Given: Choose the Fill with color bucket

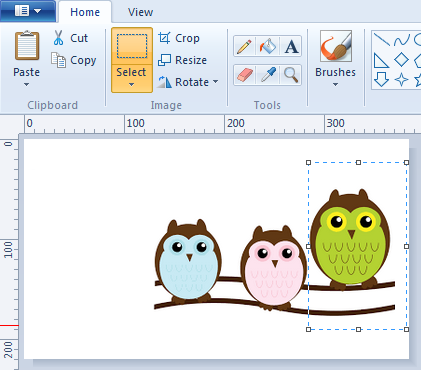Looking at the screenshot, I should click(268, 46).
